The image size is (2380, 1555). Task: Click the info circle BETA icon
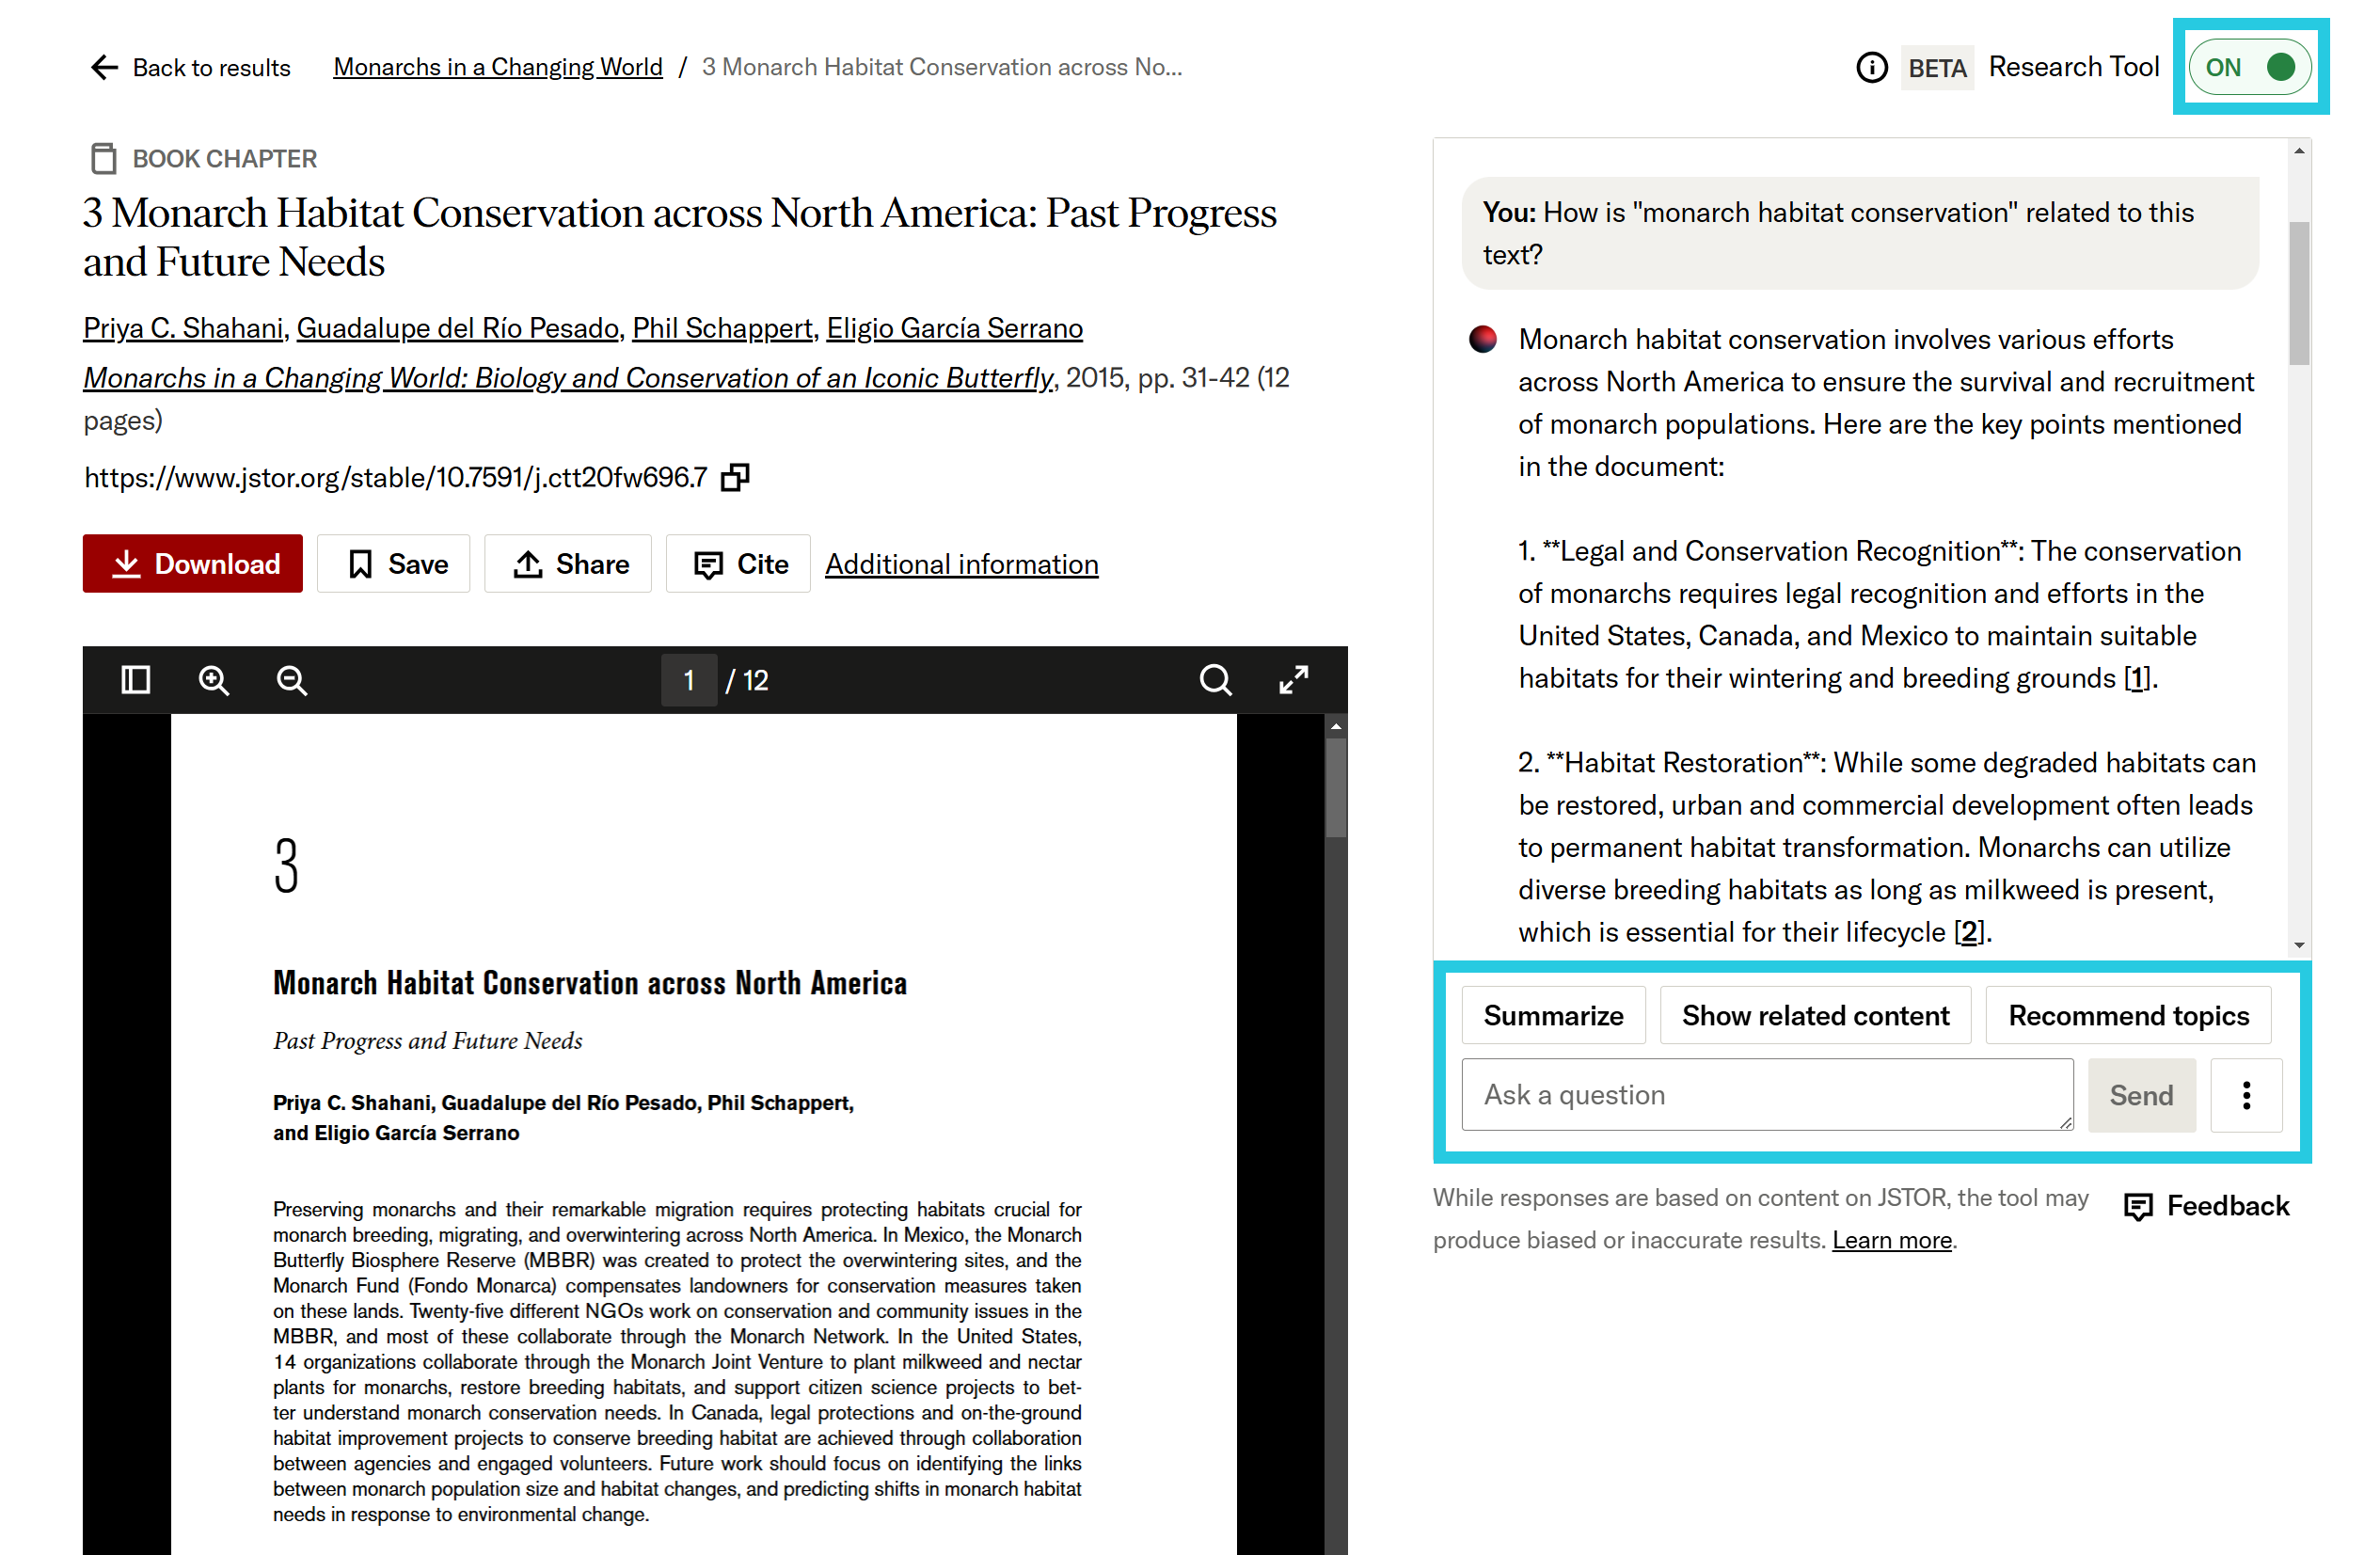[1872, 66]
